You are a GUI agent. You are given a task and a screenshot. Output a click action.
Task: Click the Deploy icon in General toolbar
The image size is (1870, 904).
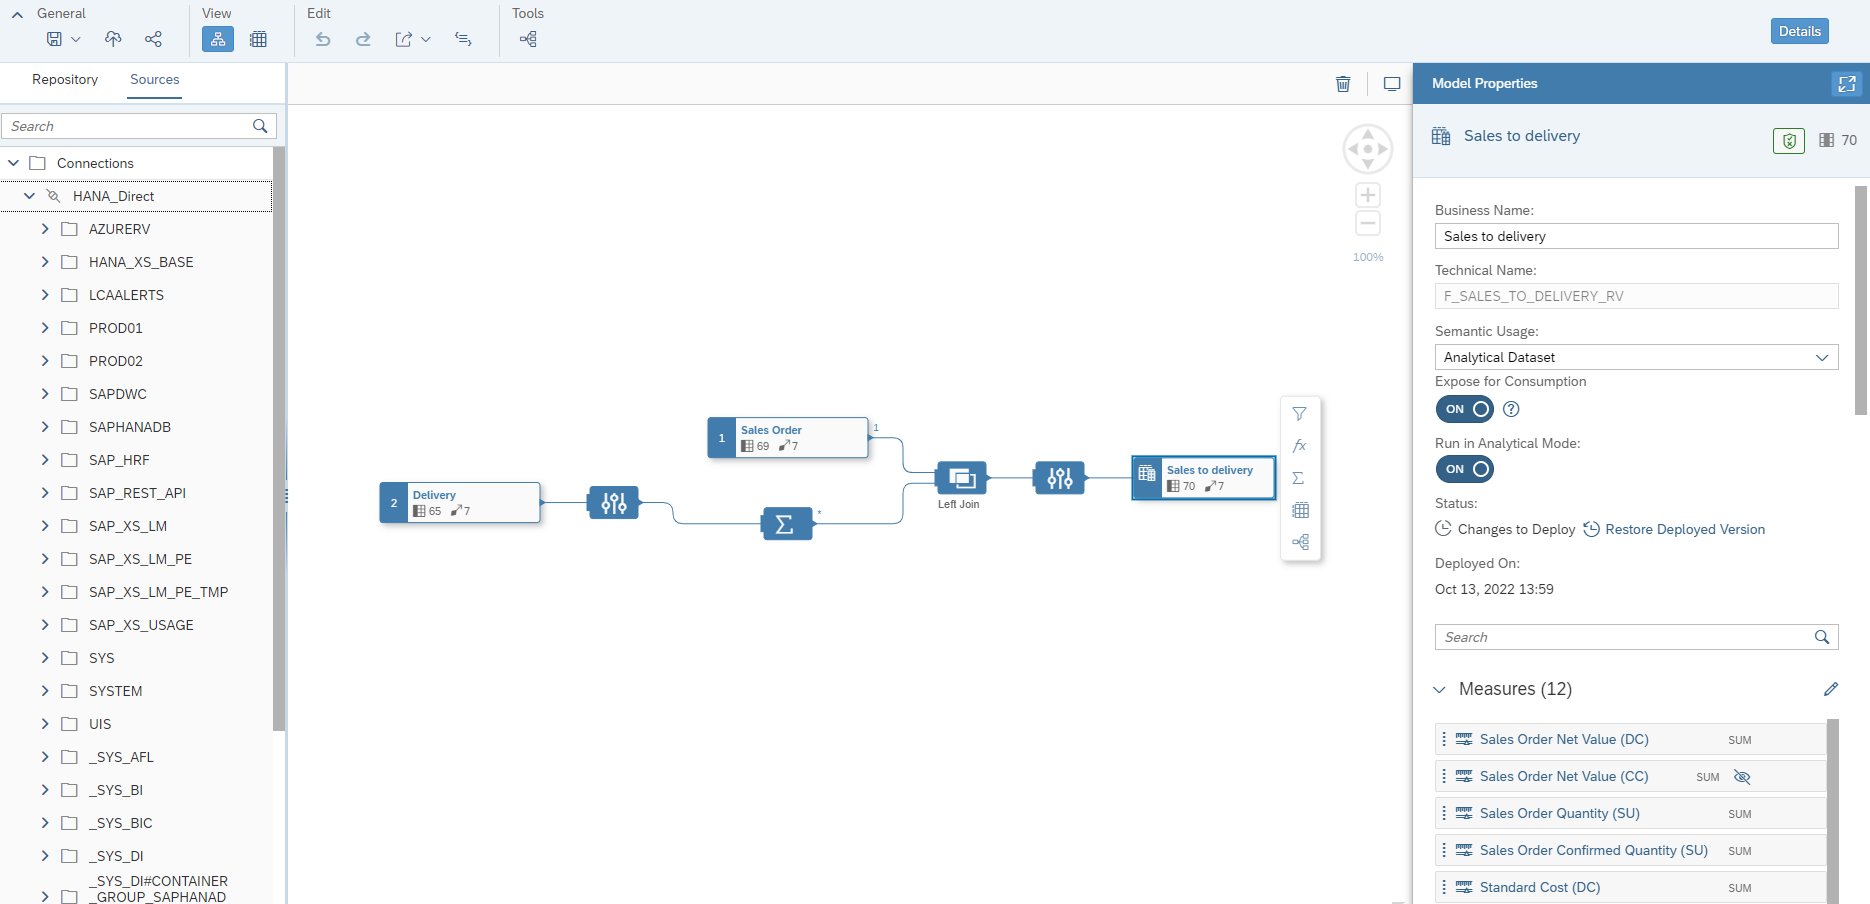pyautogui.click(x=113, y=39)
